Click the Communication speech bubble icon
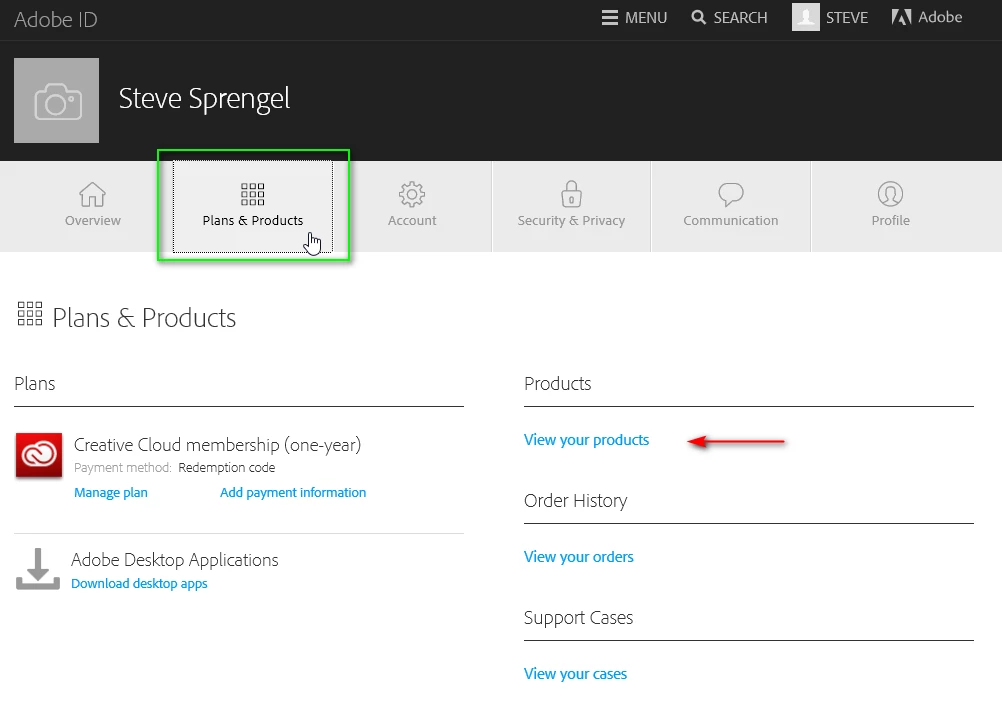Viewport: 1002px width, 702px height. (x=731, y=194)
